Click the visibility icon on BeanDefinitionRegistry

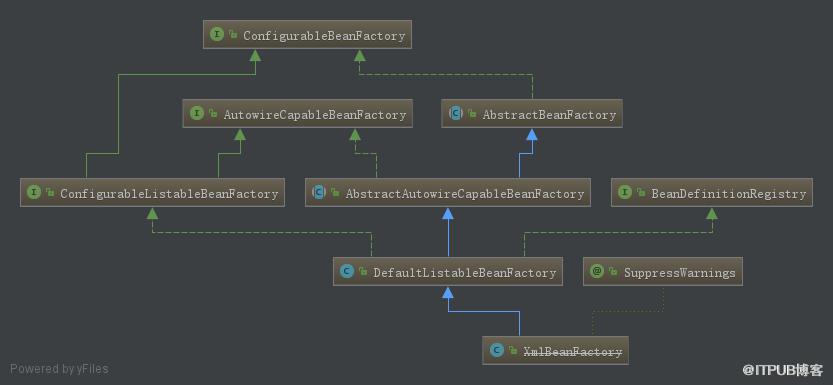[x=641, y=193]
